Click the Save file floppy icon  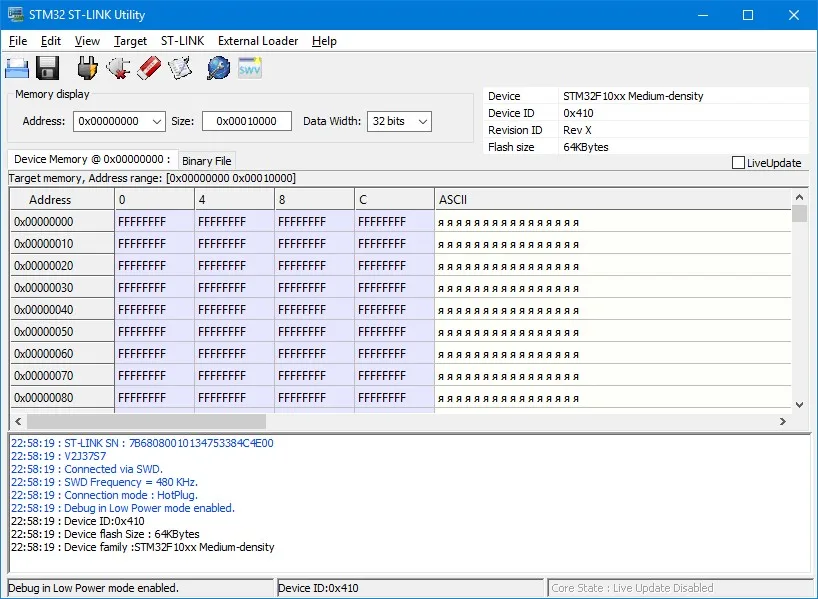click(x=48, y=68)
